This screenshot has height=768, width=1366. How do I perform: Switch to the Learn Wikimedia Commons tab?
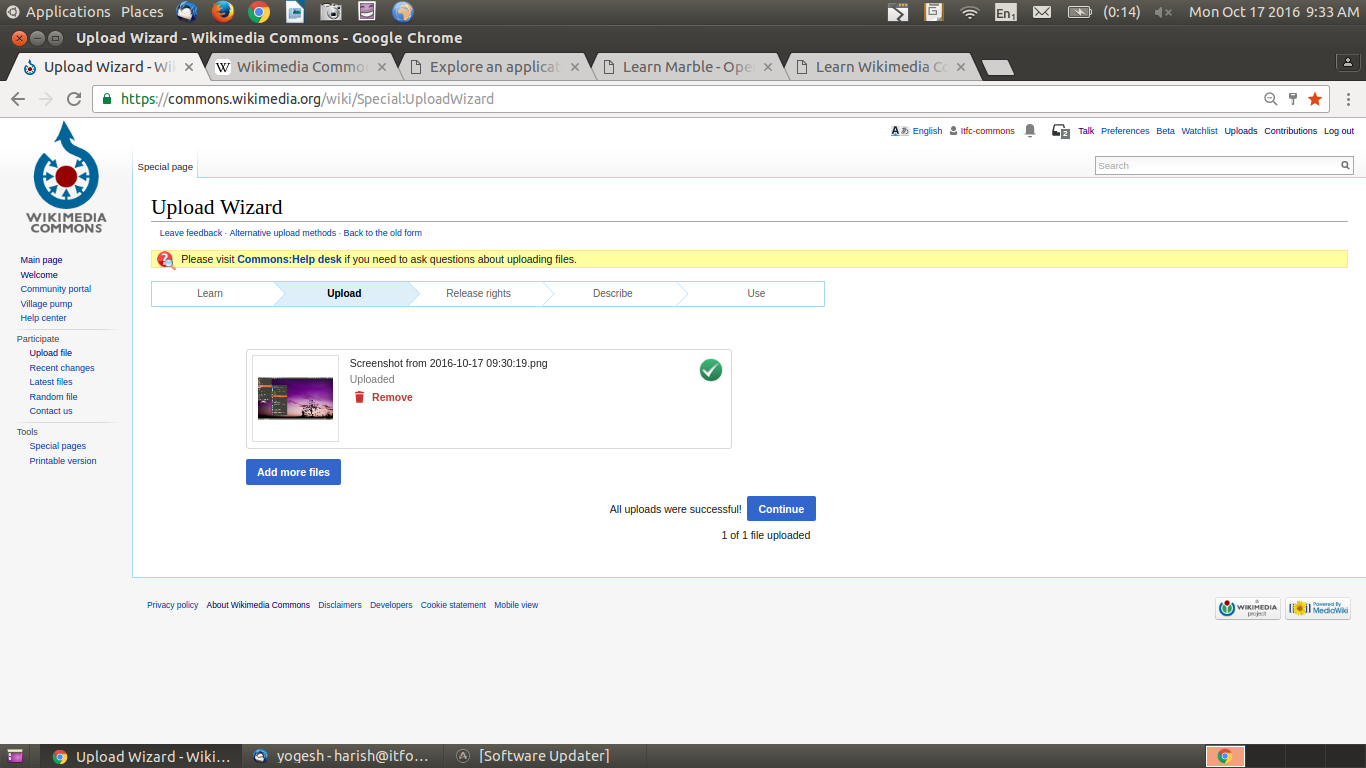(x=880, y=67)
